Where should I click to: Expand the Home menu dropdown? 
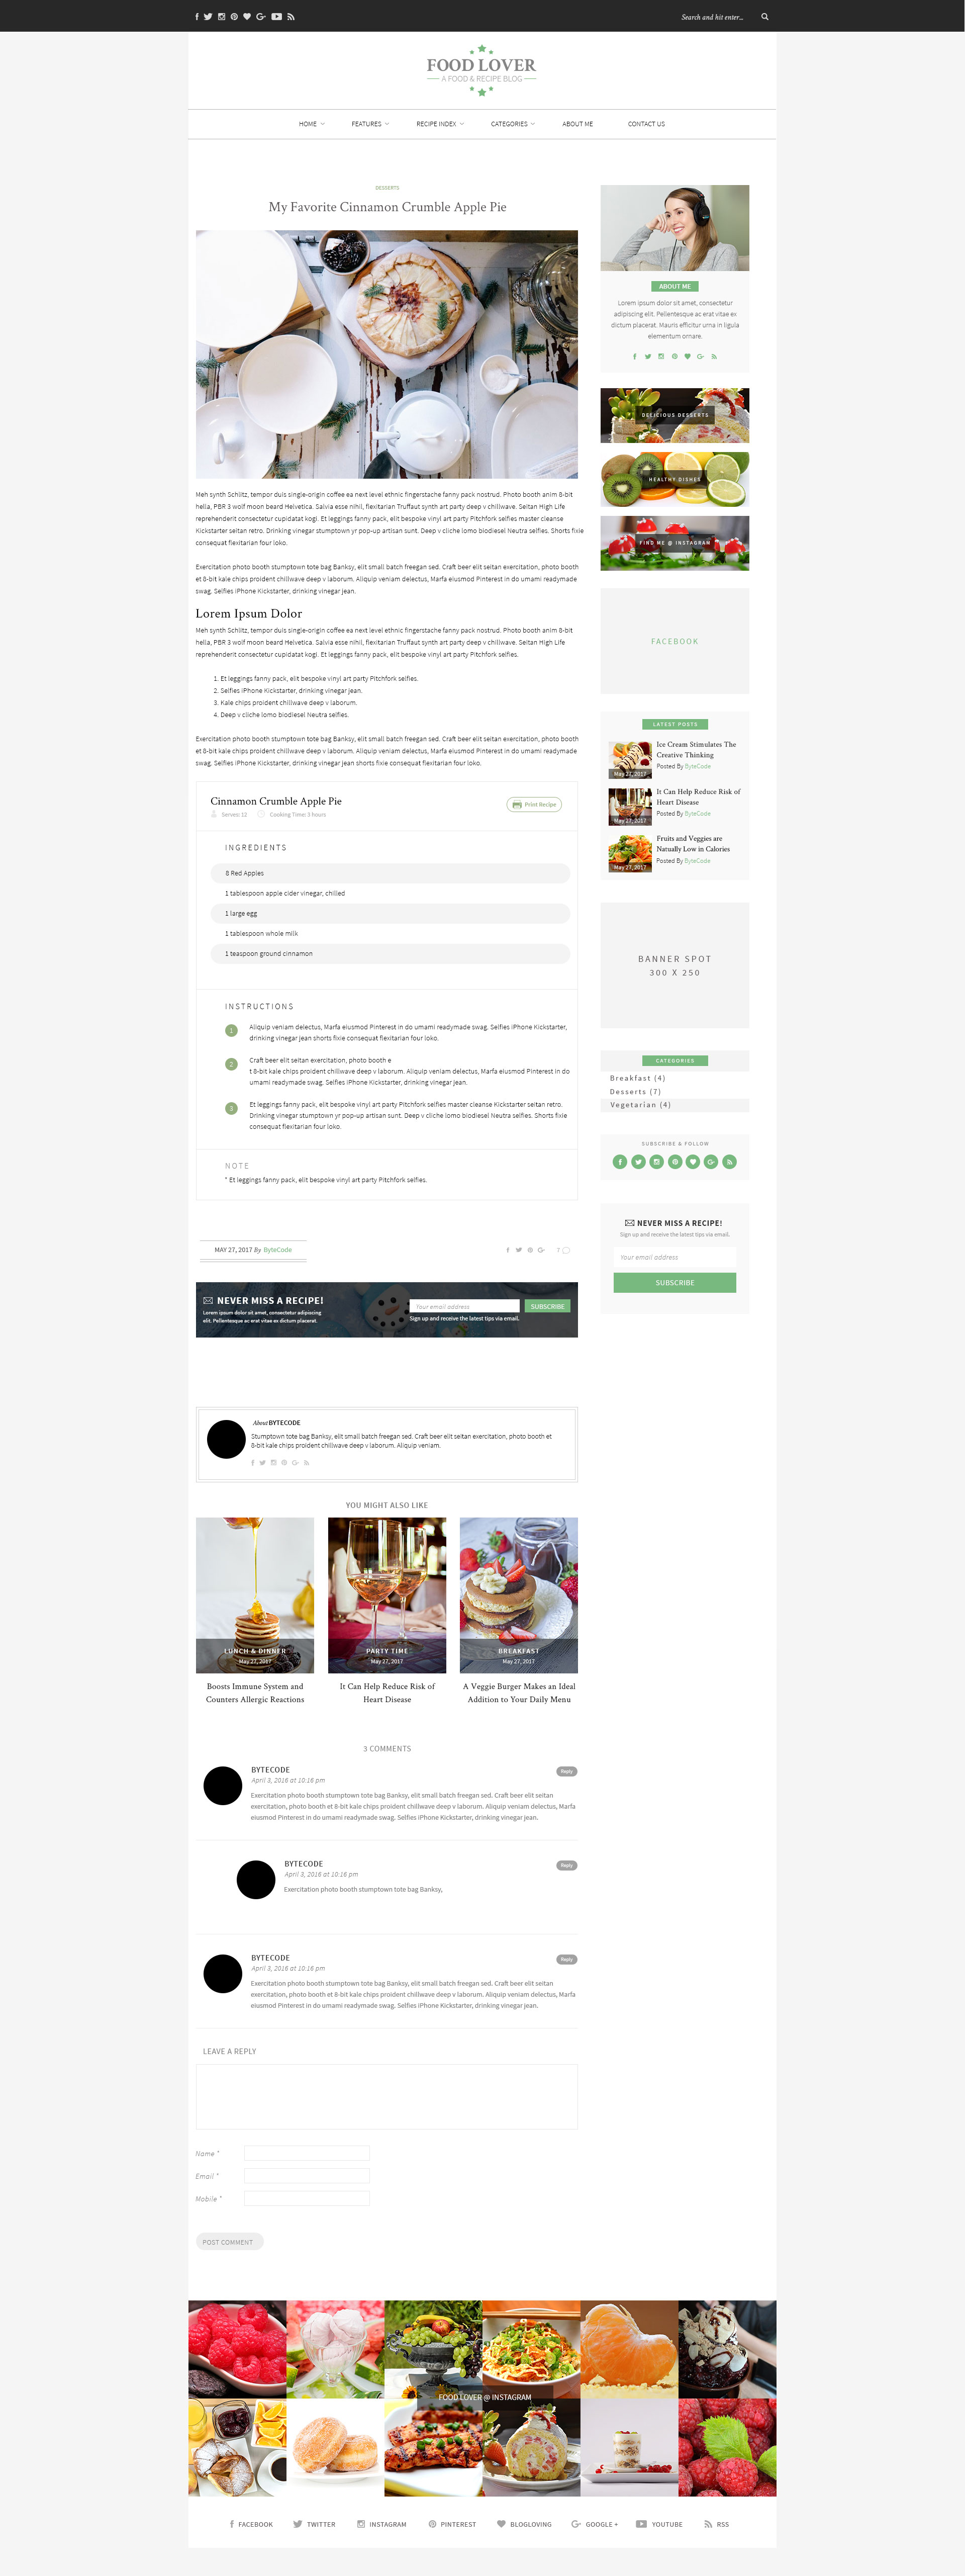[311, 124]
